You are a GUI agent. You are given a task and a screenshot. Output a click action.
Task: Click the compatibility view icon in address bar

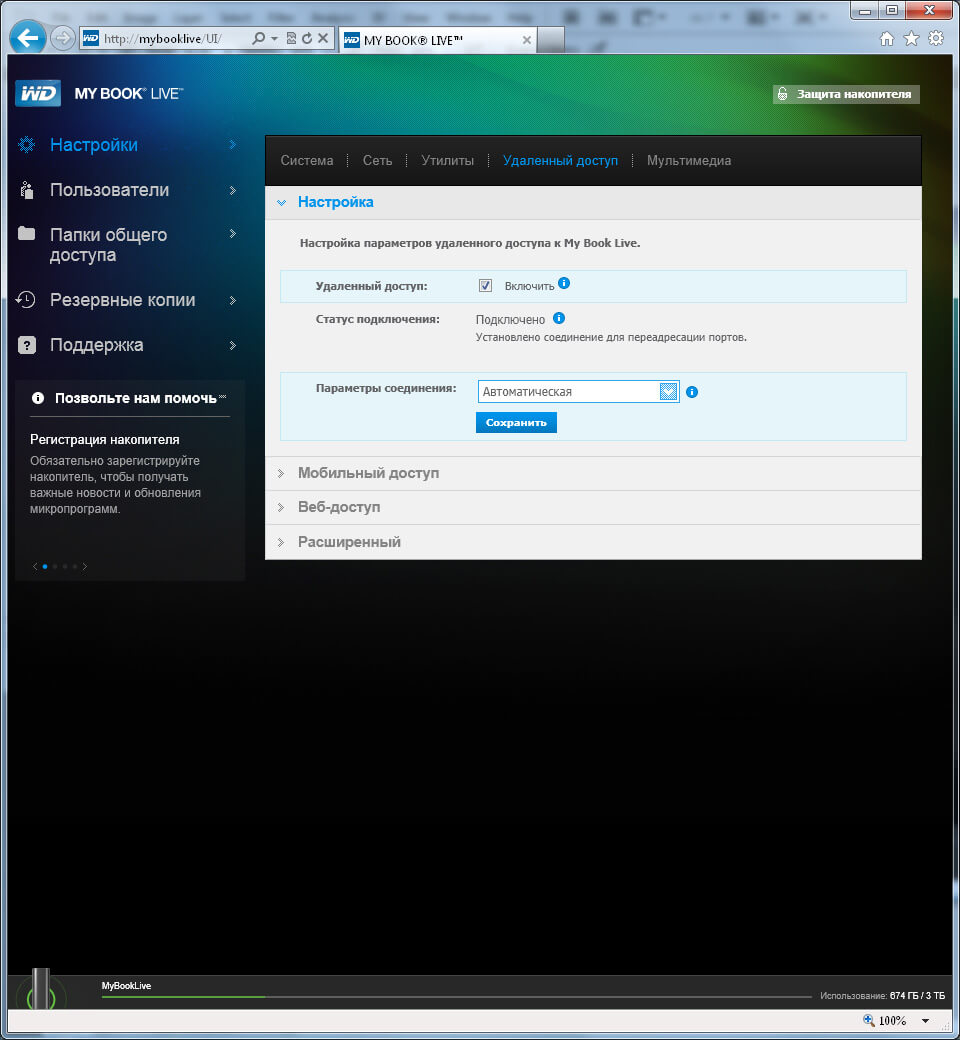pyautogui.click(x=291, y=38)
